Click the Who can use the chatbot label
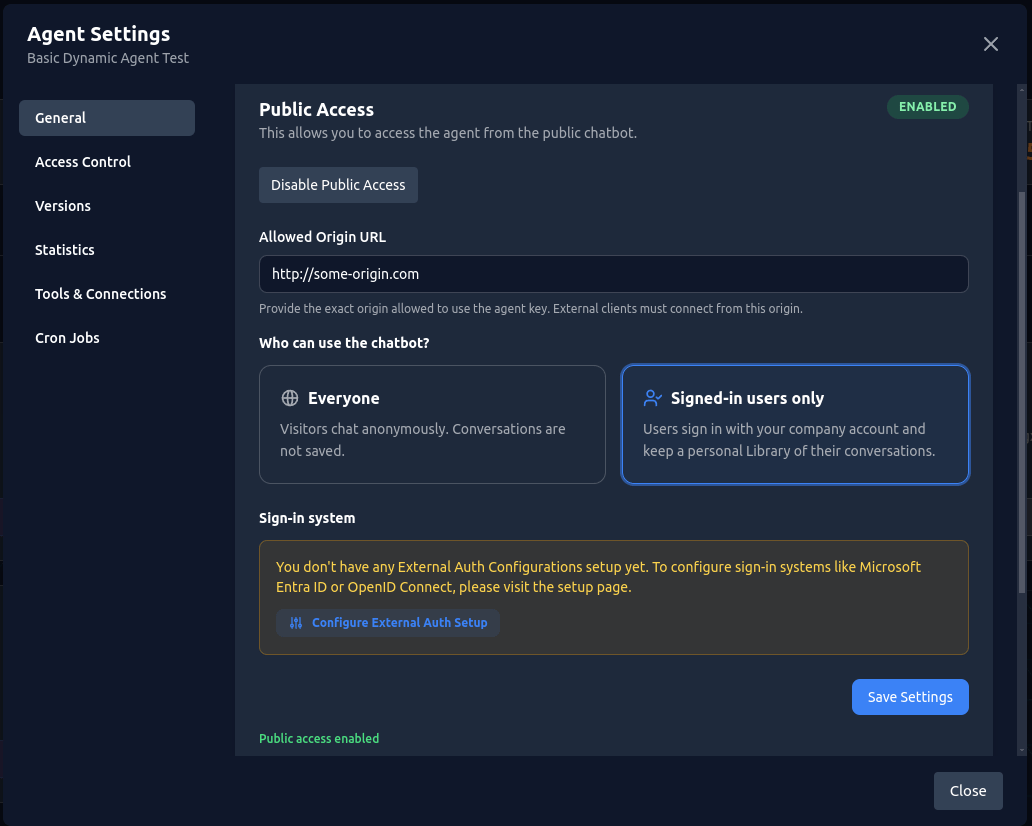The image size is (1032, 826). (344, 343)
